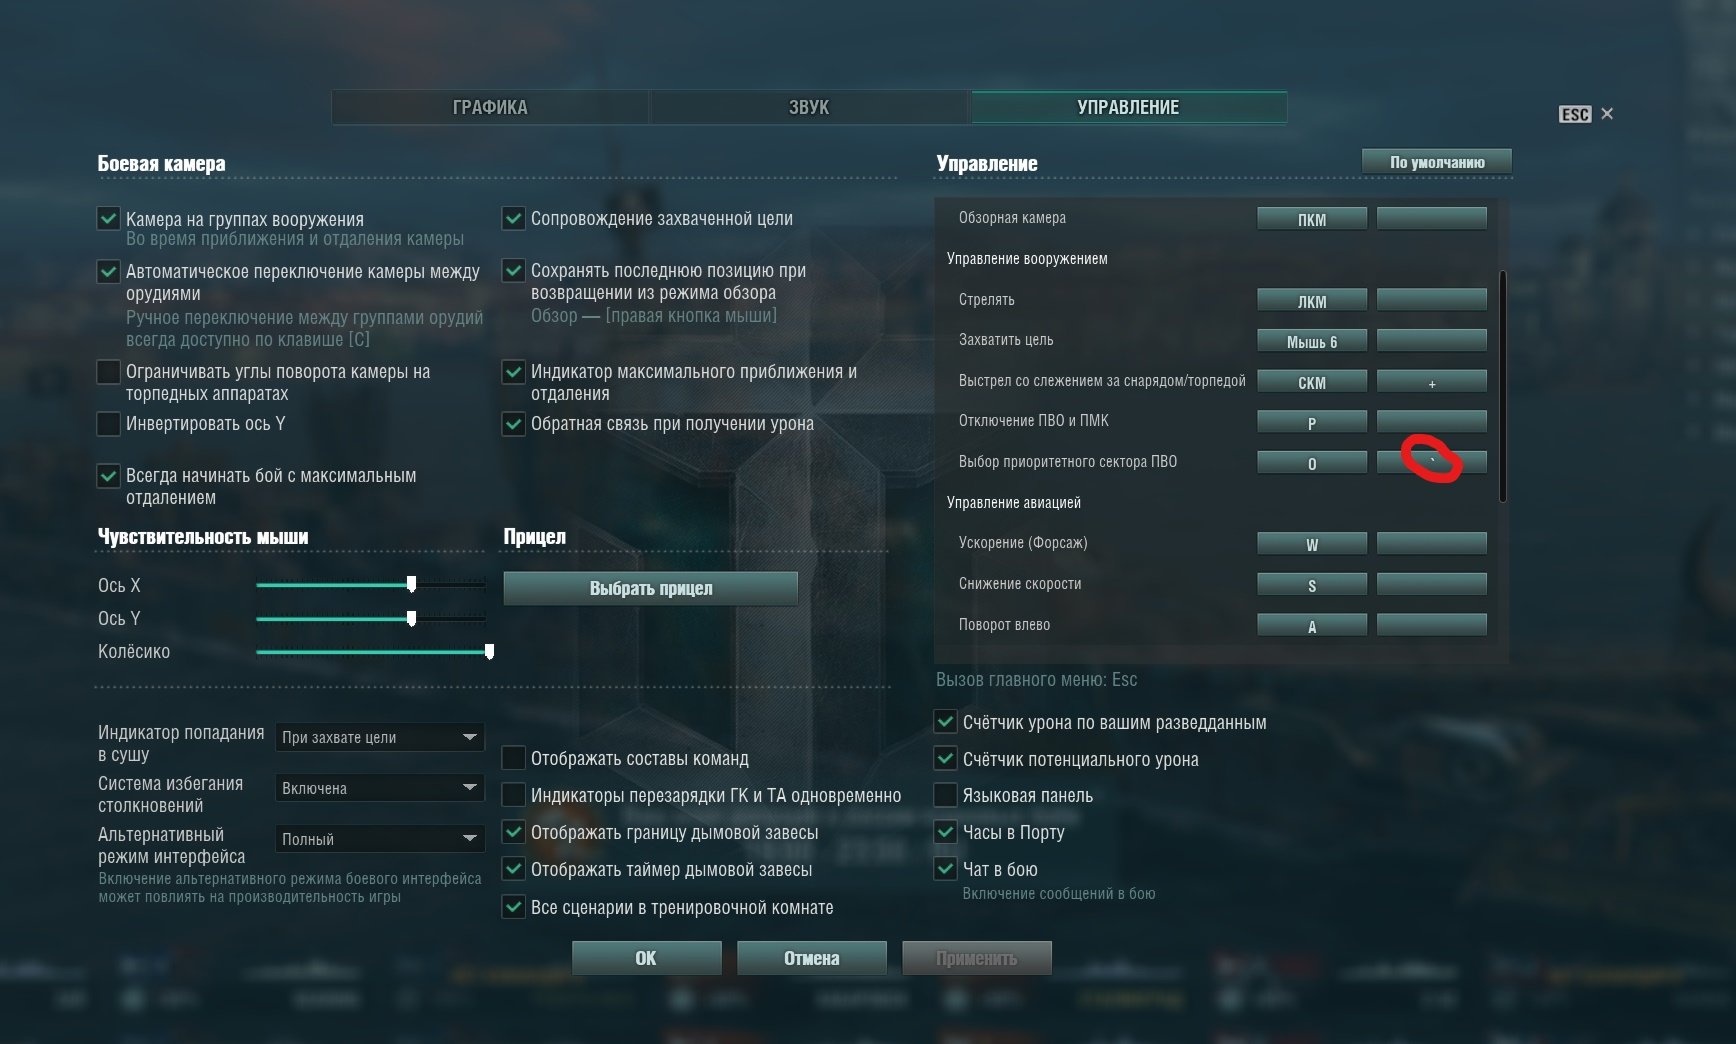This screenshot has height=1044, width=1736.
Task: Click Мышь 6 binding for Захватить цель
Action: pos(1312,341)
